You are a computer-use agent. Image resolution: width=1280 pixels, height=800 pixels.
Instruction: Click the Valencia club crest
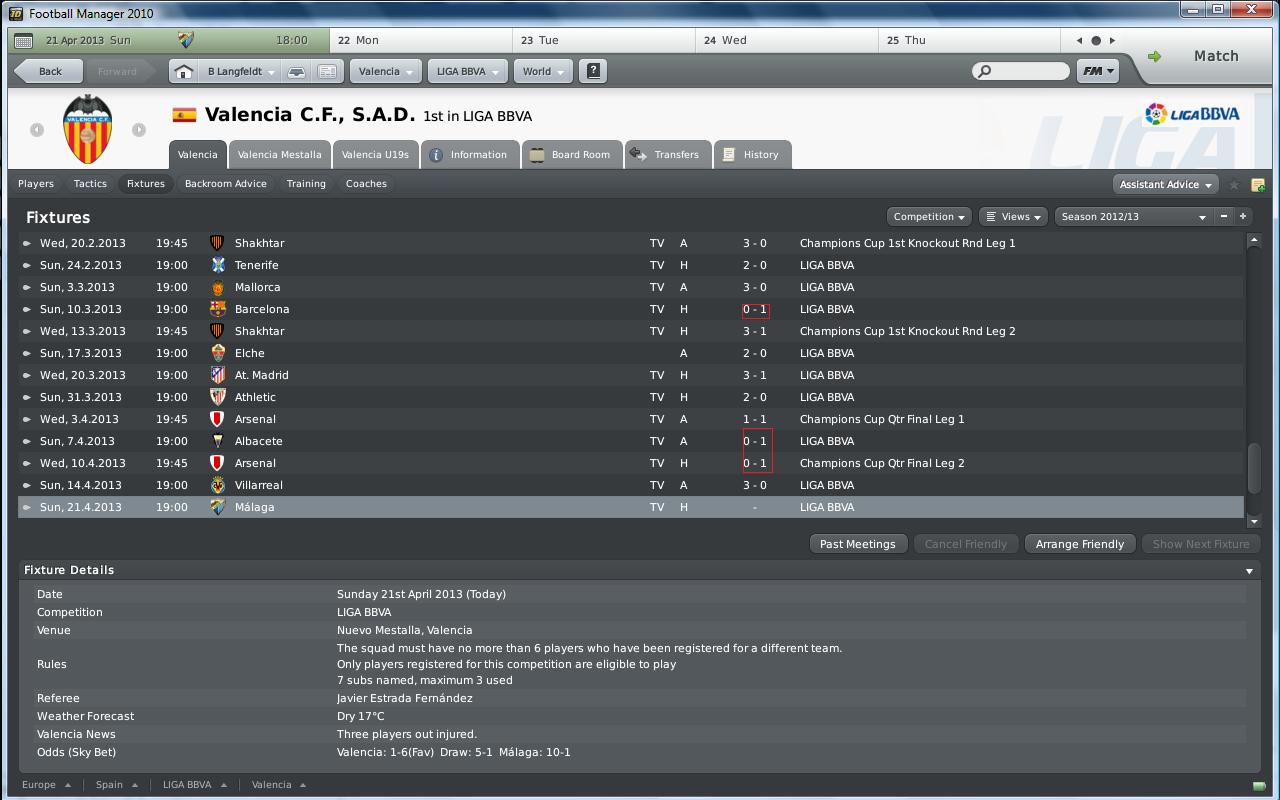pos(88,129)
